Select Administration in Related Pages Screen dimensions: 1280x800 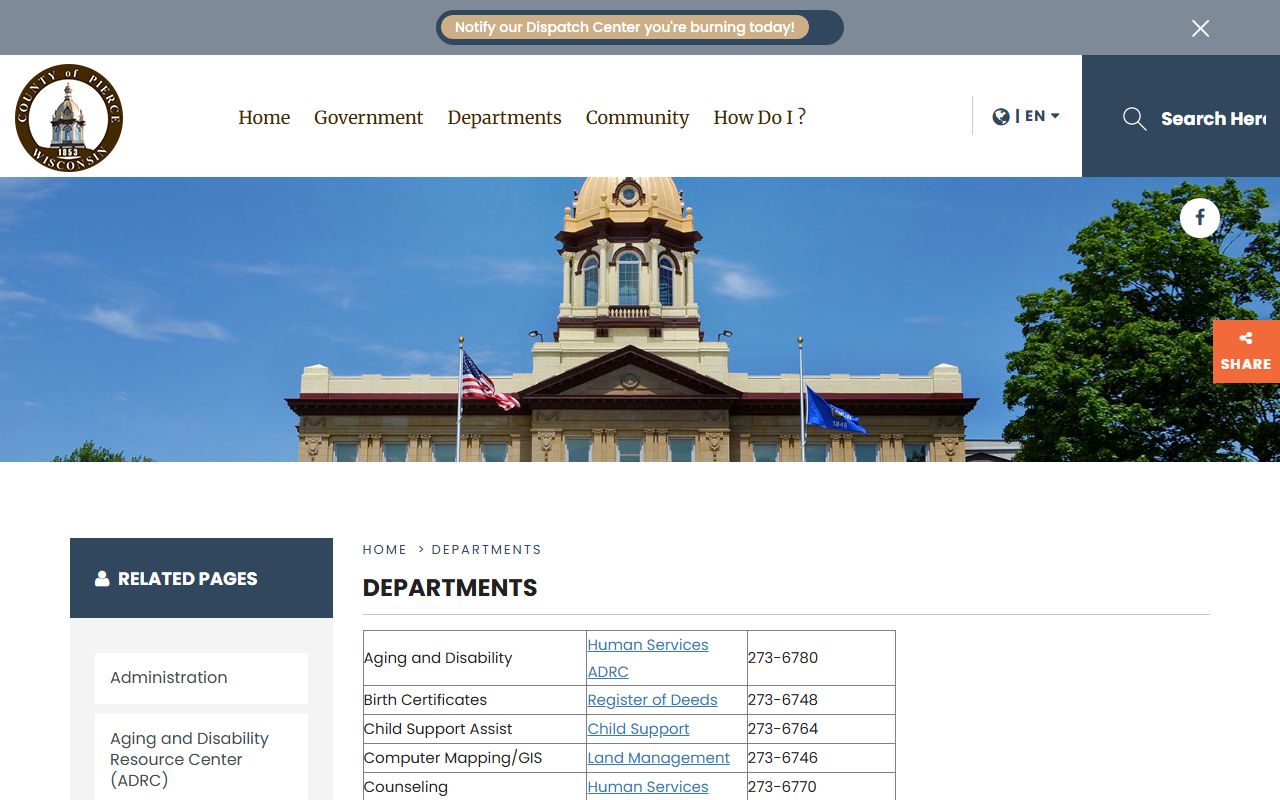point(201,678)
